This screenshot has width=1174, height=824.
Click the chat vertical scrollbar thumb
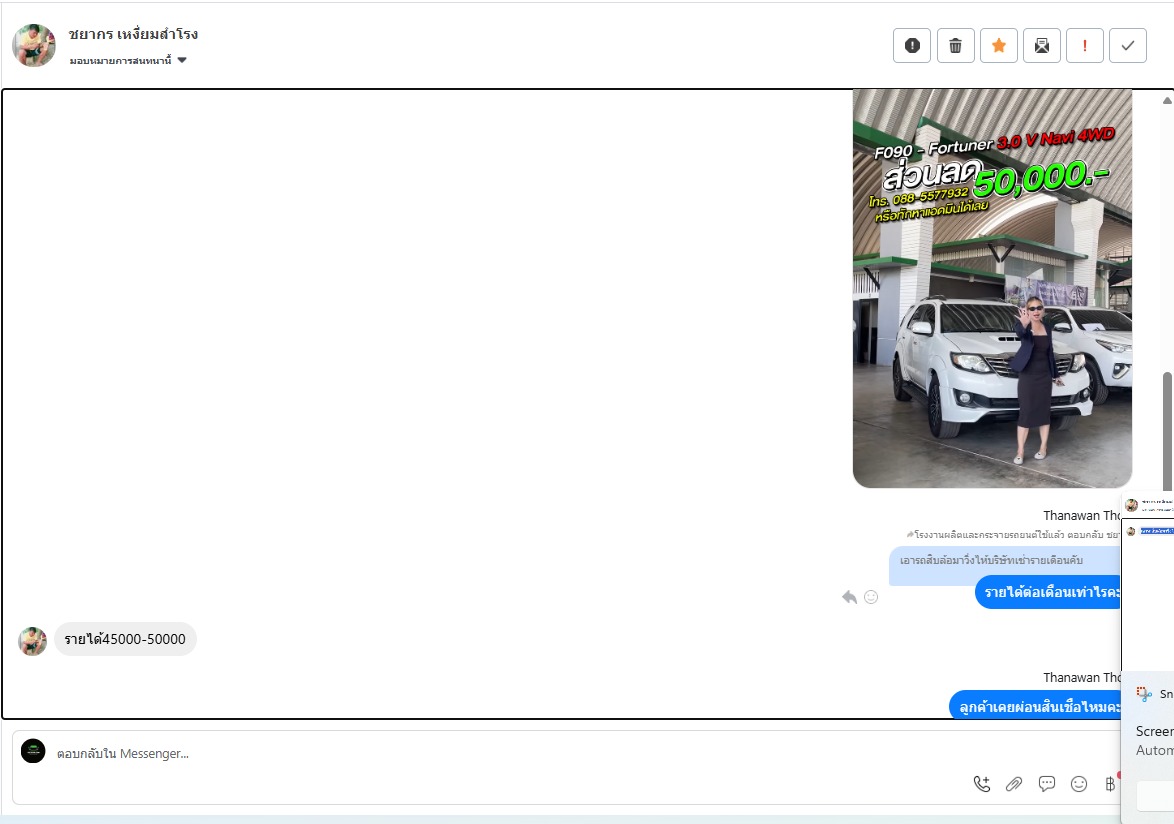pos(1167,431)
